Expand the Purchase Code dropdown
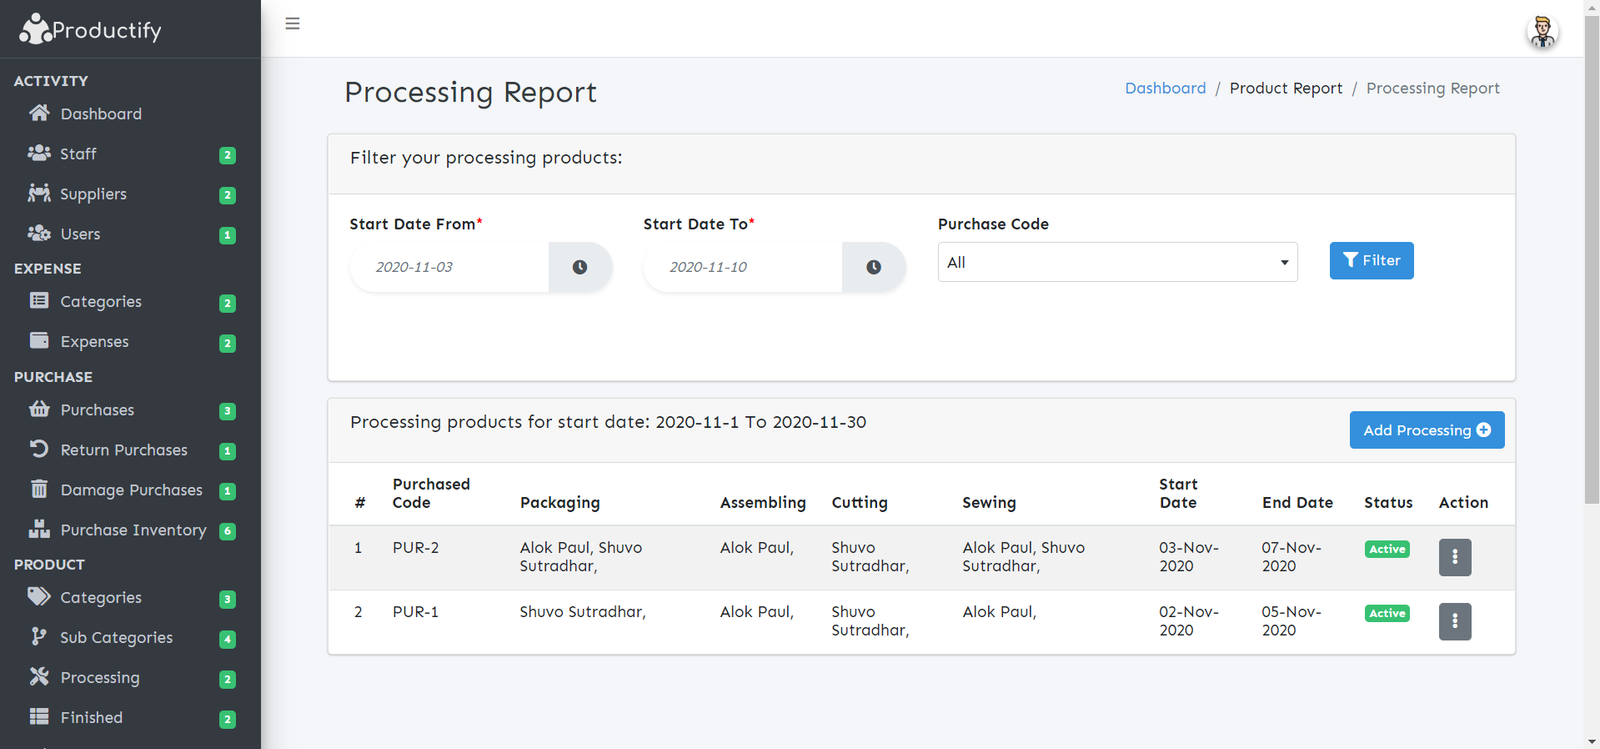Viewport: 1600px width, 749px height. tap(1117, 262)
